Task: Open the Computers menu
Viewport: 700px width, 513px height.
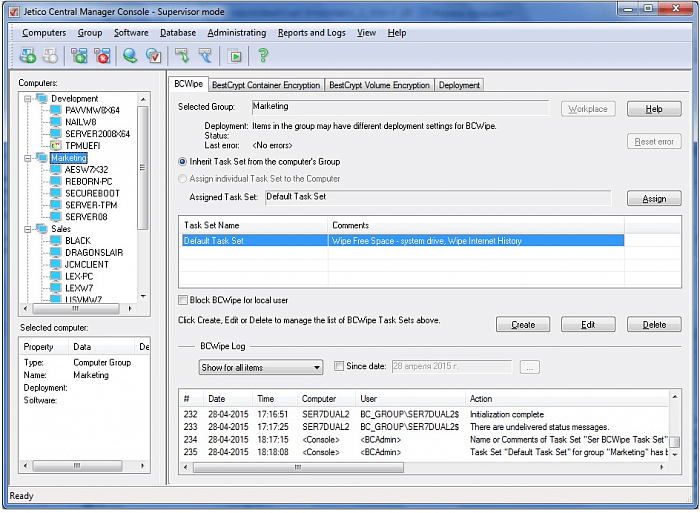Action: tap(44, 33)
